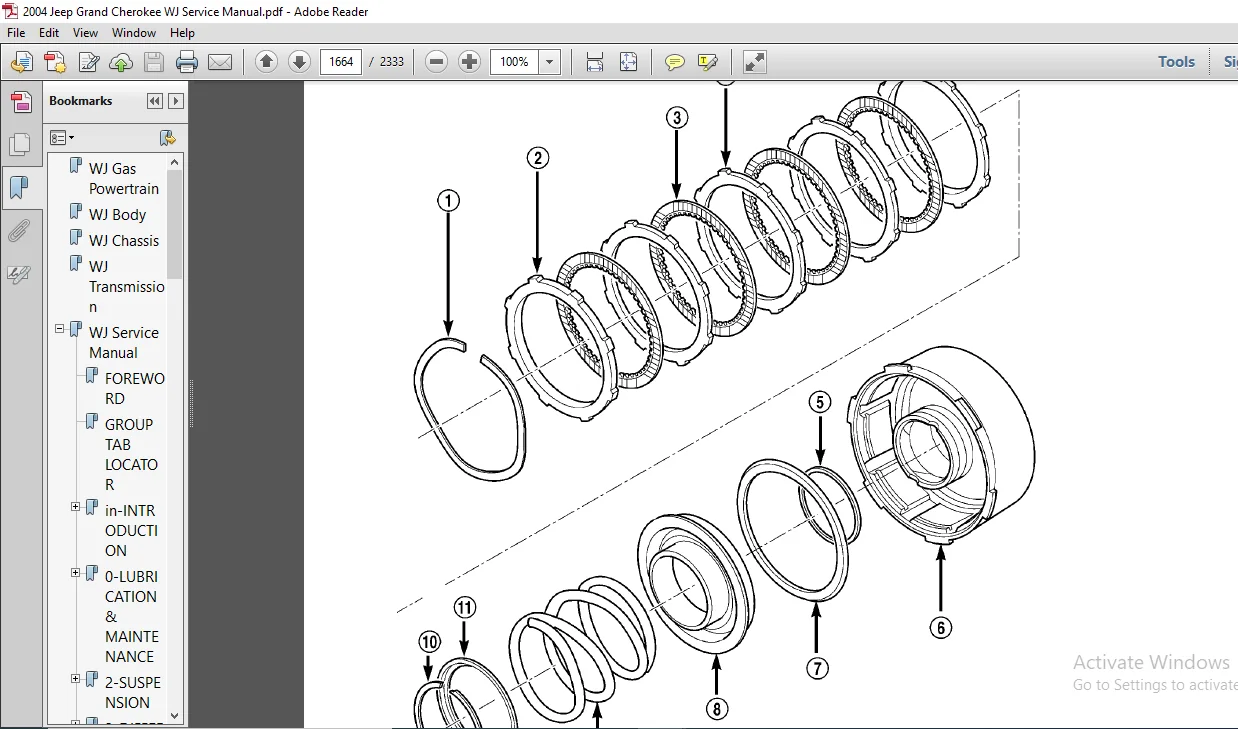Viewport: 1238px width, 729px height.
Task: Click the fit one full page icon
Action: click(628, 62)
